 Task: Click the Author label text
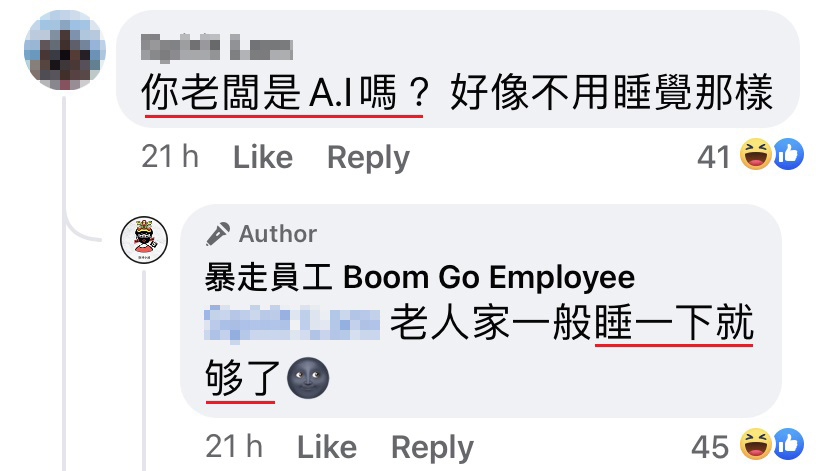pyautogui.click(x=278, y=234)
